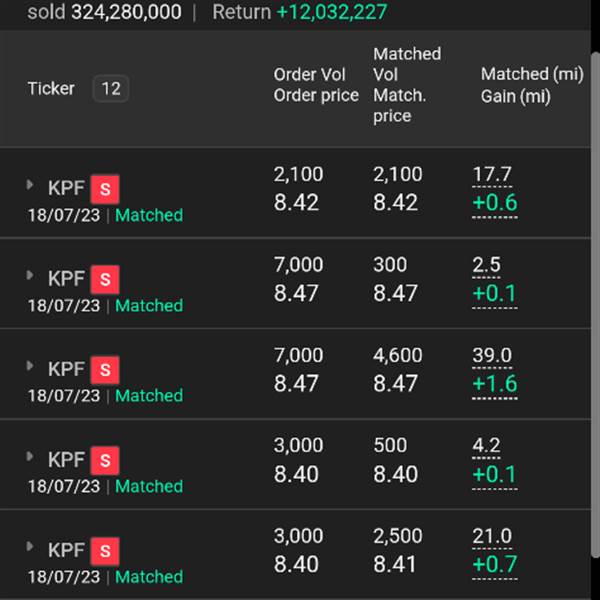
Task: Expand the KPF order matched at 8.41
Action: coord(29,547)
